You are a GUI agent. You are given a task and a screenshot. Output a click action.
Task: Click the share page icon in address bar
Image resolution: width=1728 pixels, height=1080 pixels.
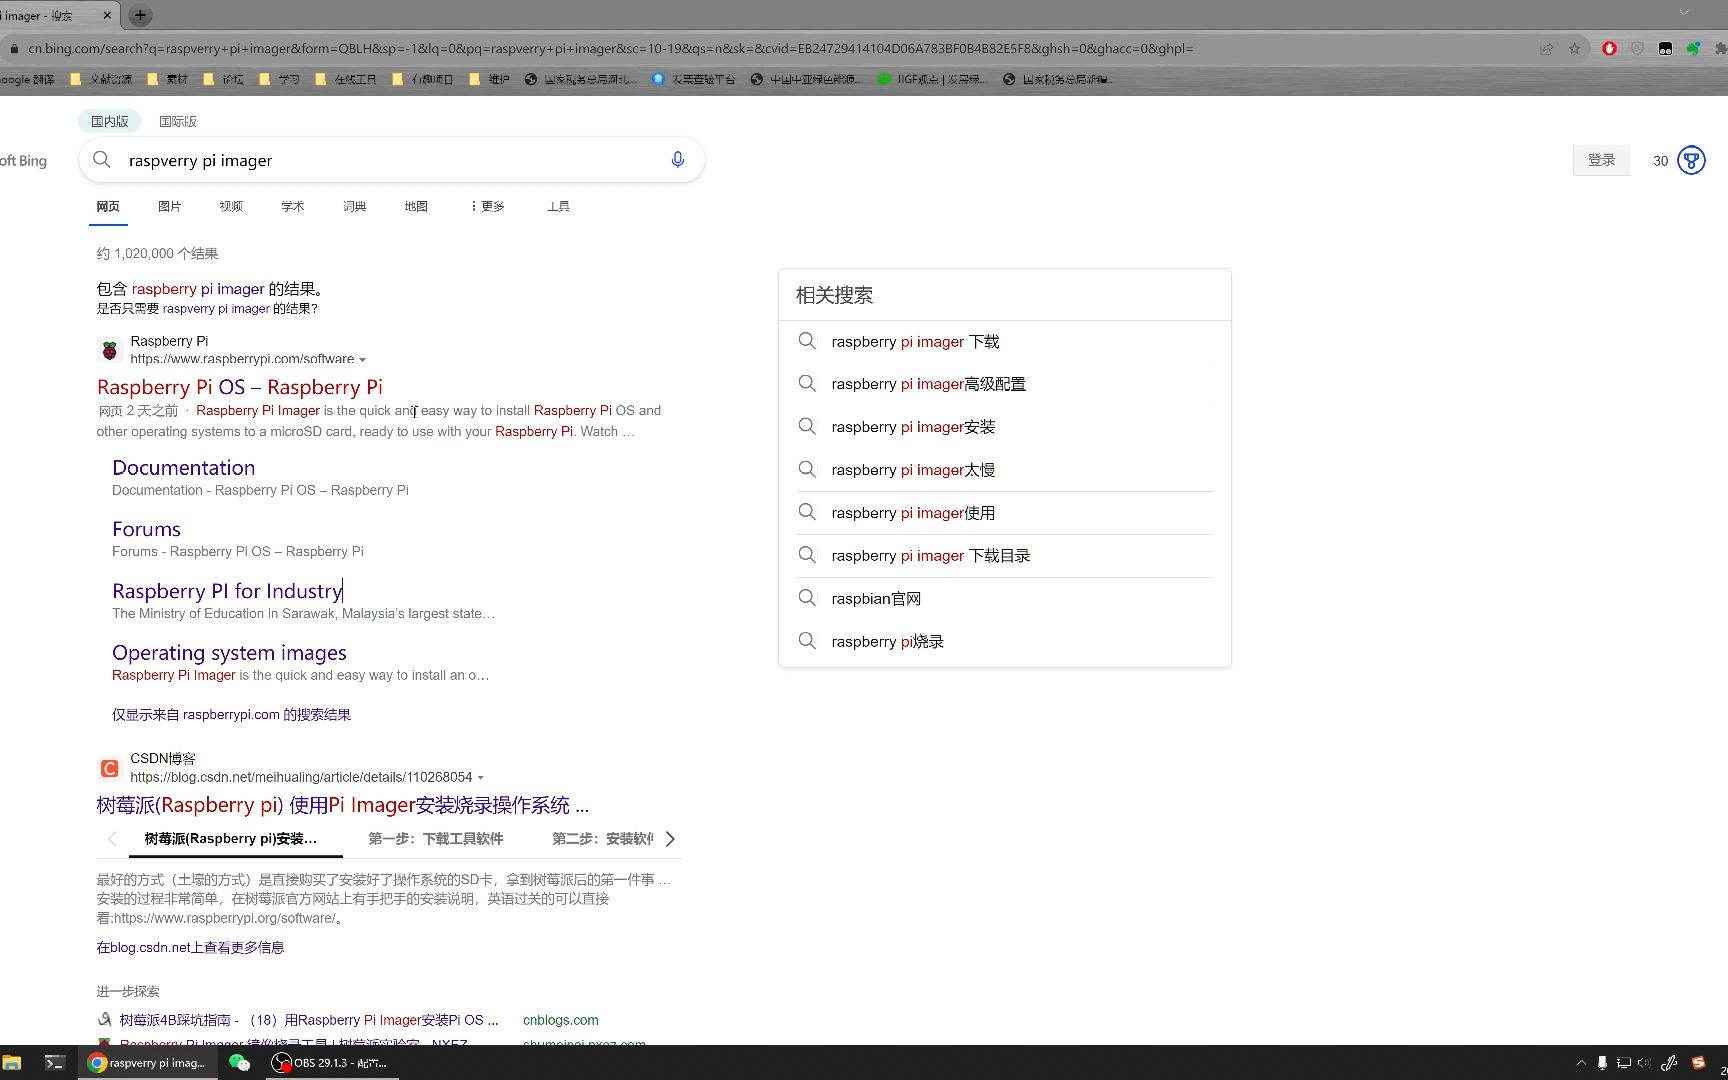[1546, 48]
